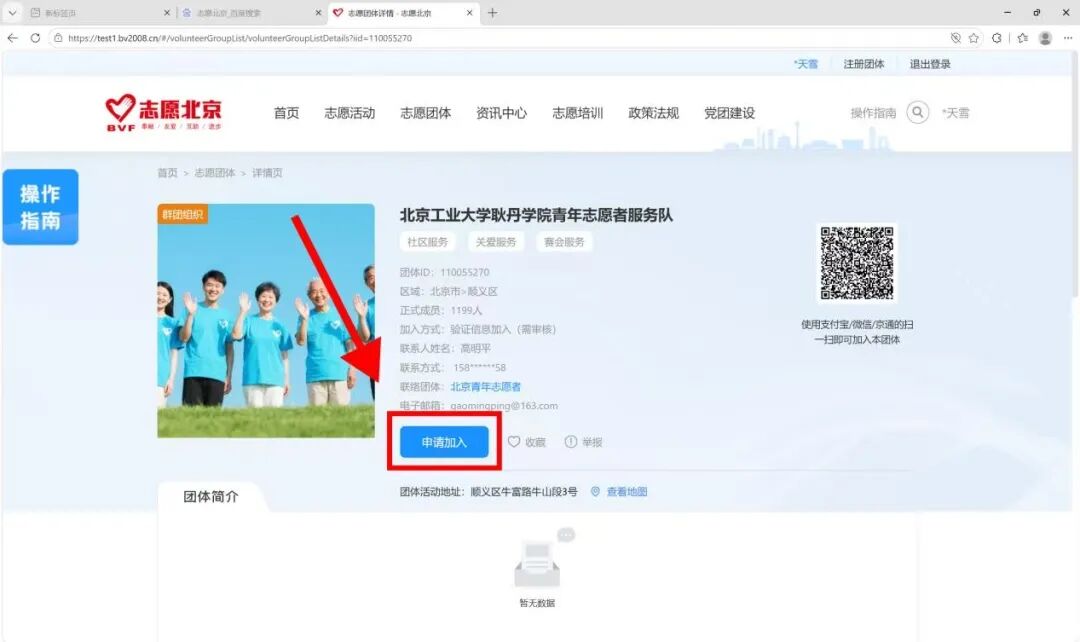Image resolution: width=1080 pixels, height=642 pixels.
Task: Click the location pin icon near 查看地图
Action: 595,492
